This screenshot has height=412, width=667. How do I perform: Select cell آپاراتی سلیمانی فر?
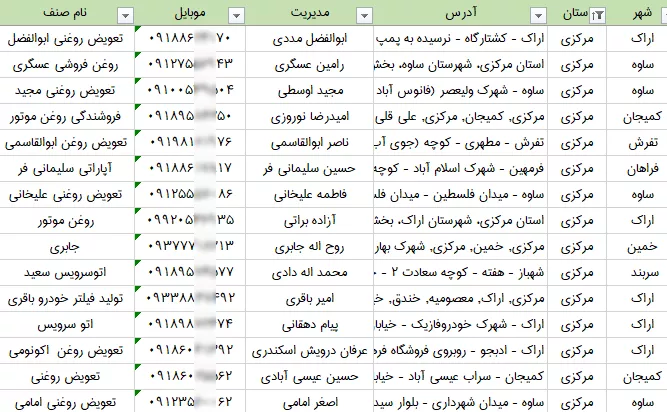click(x=67, y=169)
